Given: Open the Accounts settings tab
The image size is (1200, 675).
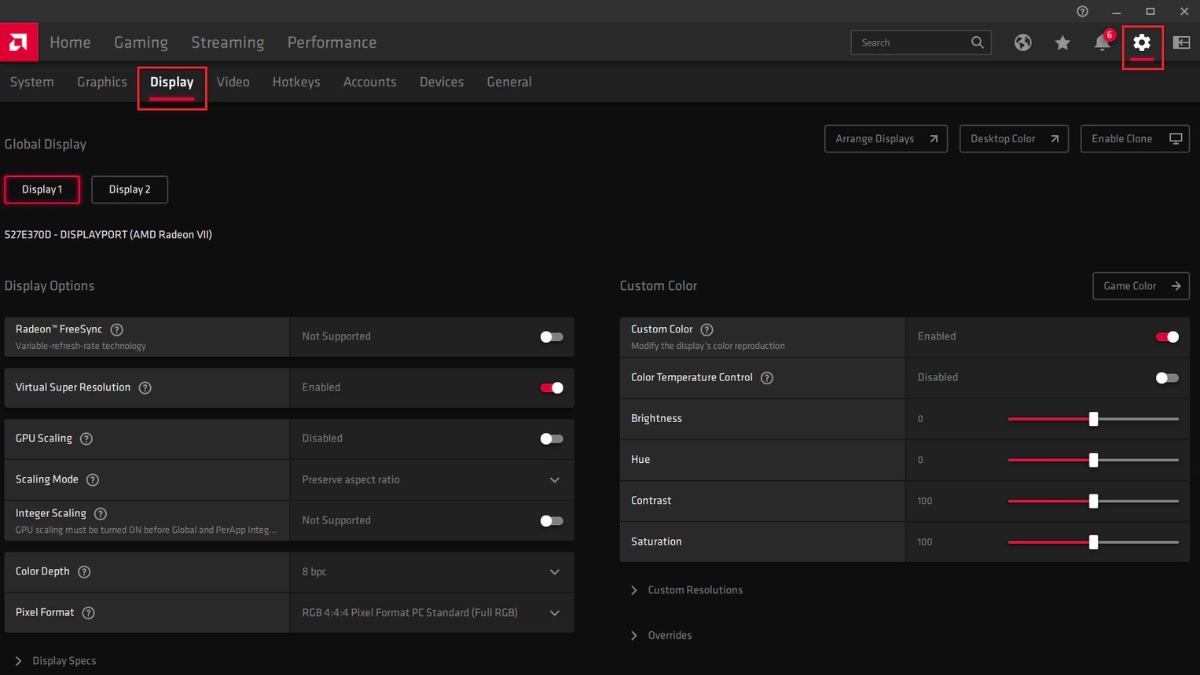Looking at the screenshot, I should [x=370, y=82].
